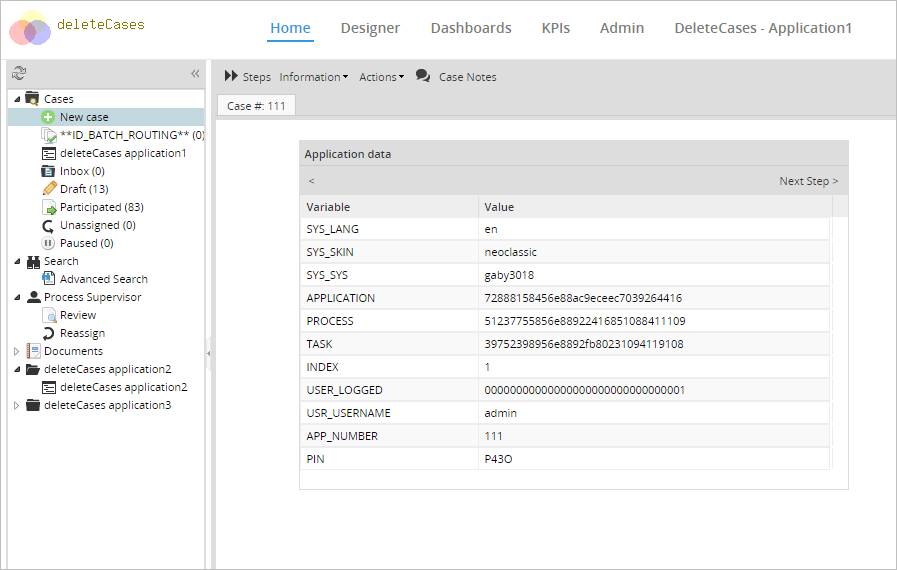Open Draft cases pencil icon

click(49, 189)
